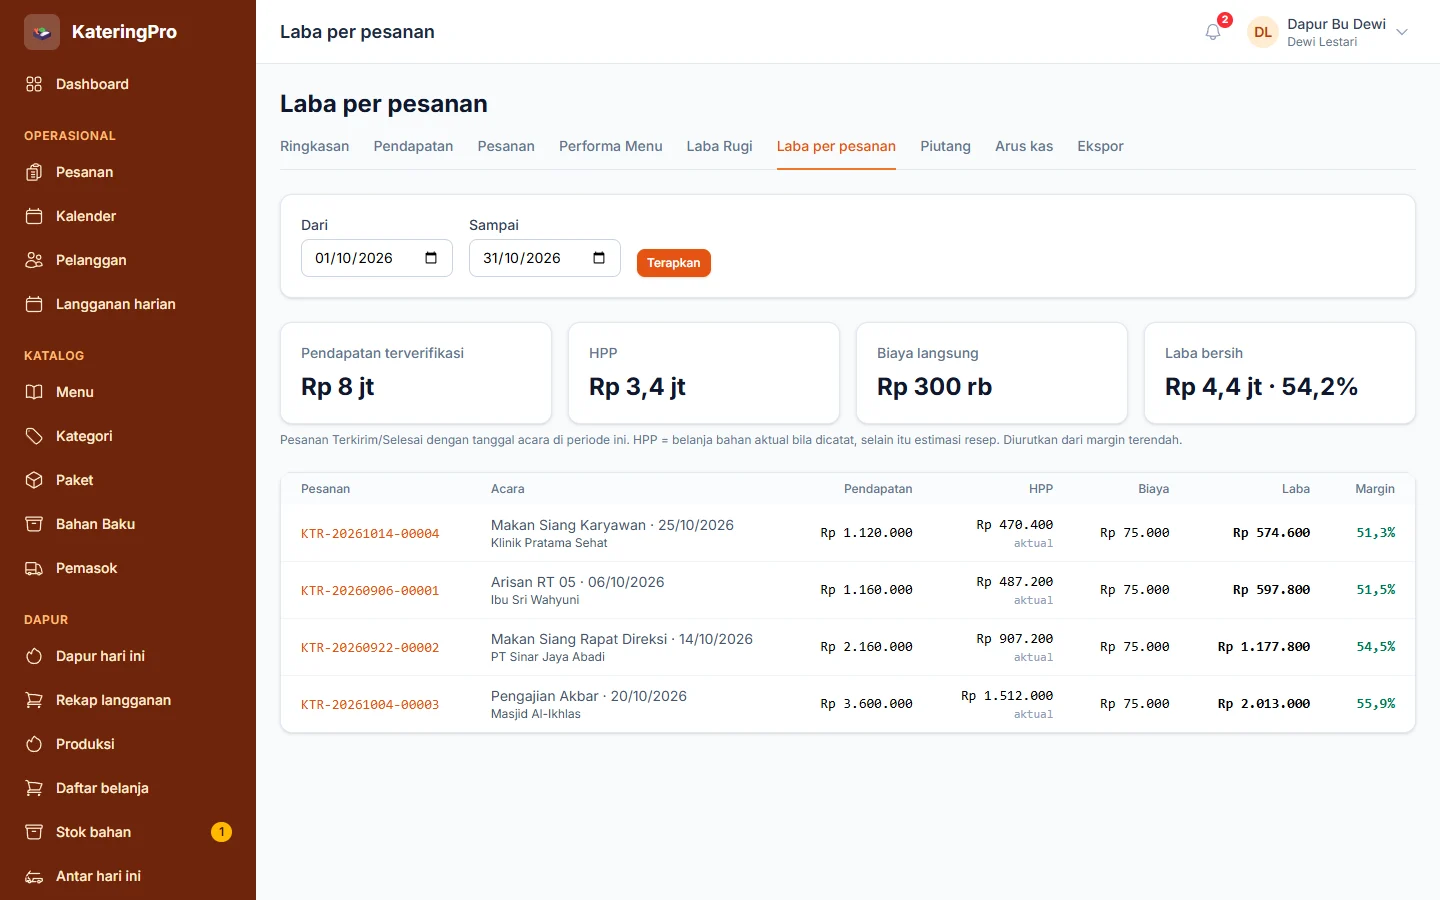The width and height of the screenshot is (1440, 900).
Task: Click the Langganan harian icon
Action: 34,304
